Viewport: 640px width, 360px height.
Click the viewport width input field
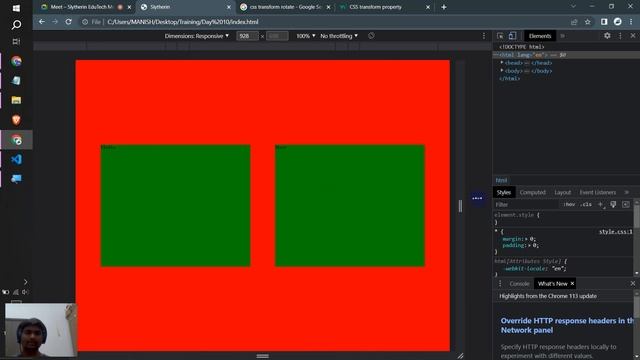tap(247, 36)
